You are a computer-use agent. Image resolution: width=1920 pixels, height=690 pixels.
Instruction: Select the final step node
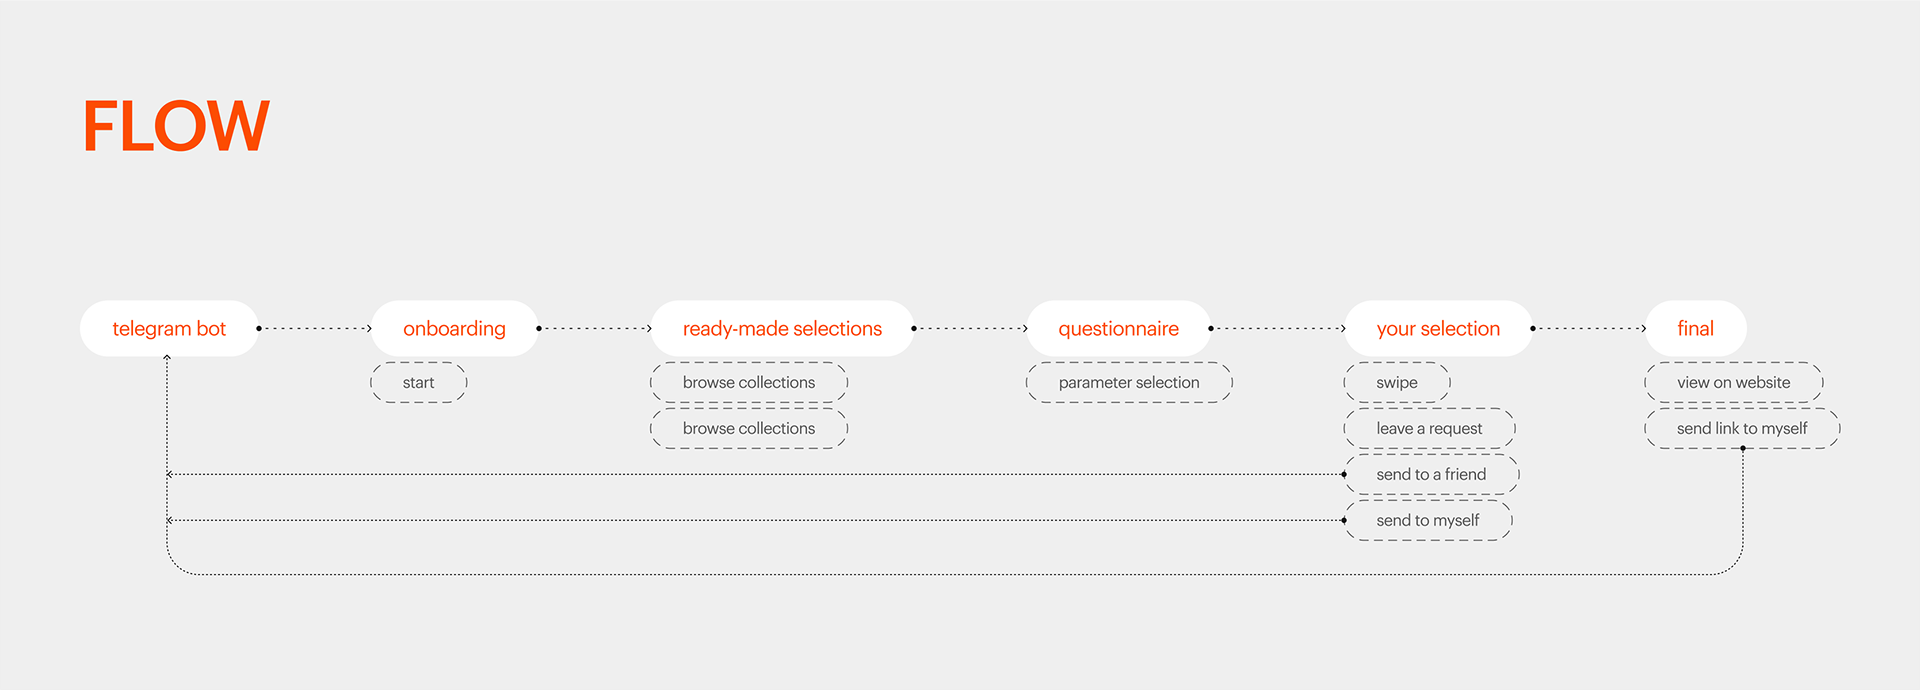(x=1695, y=328)
